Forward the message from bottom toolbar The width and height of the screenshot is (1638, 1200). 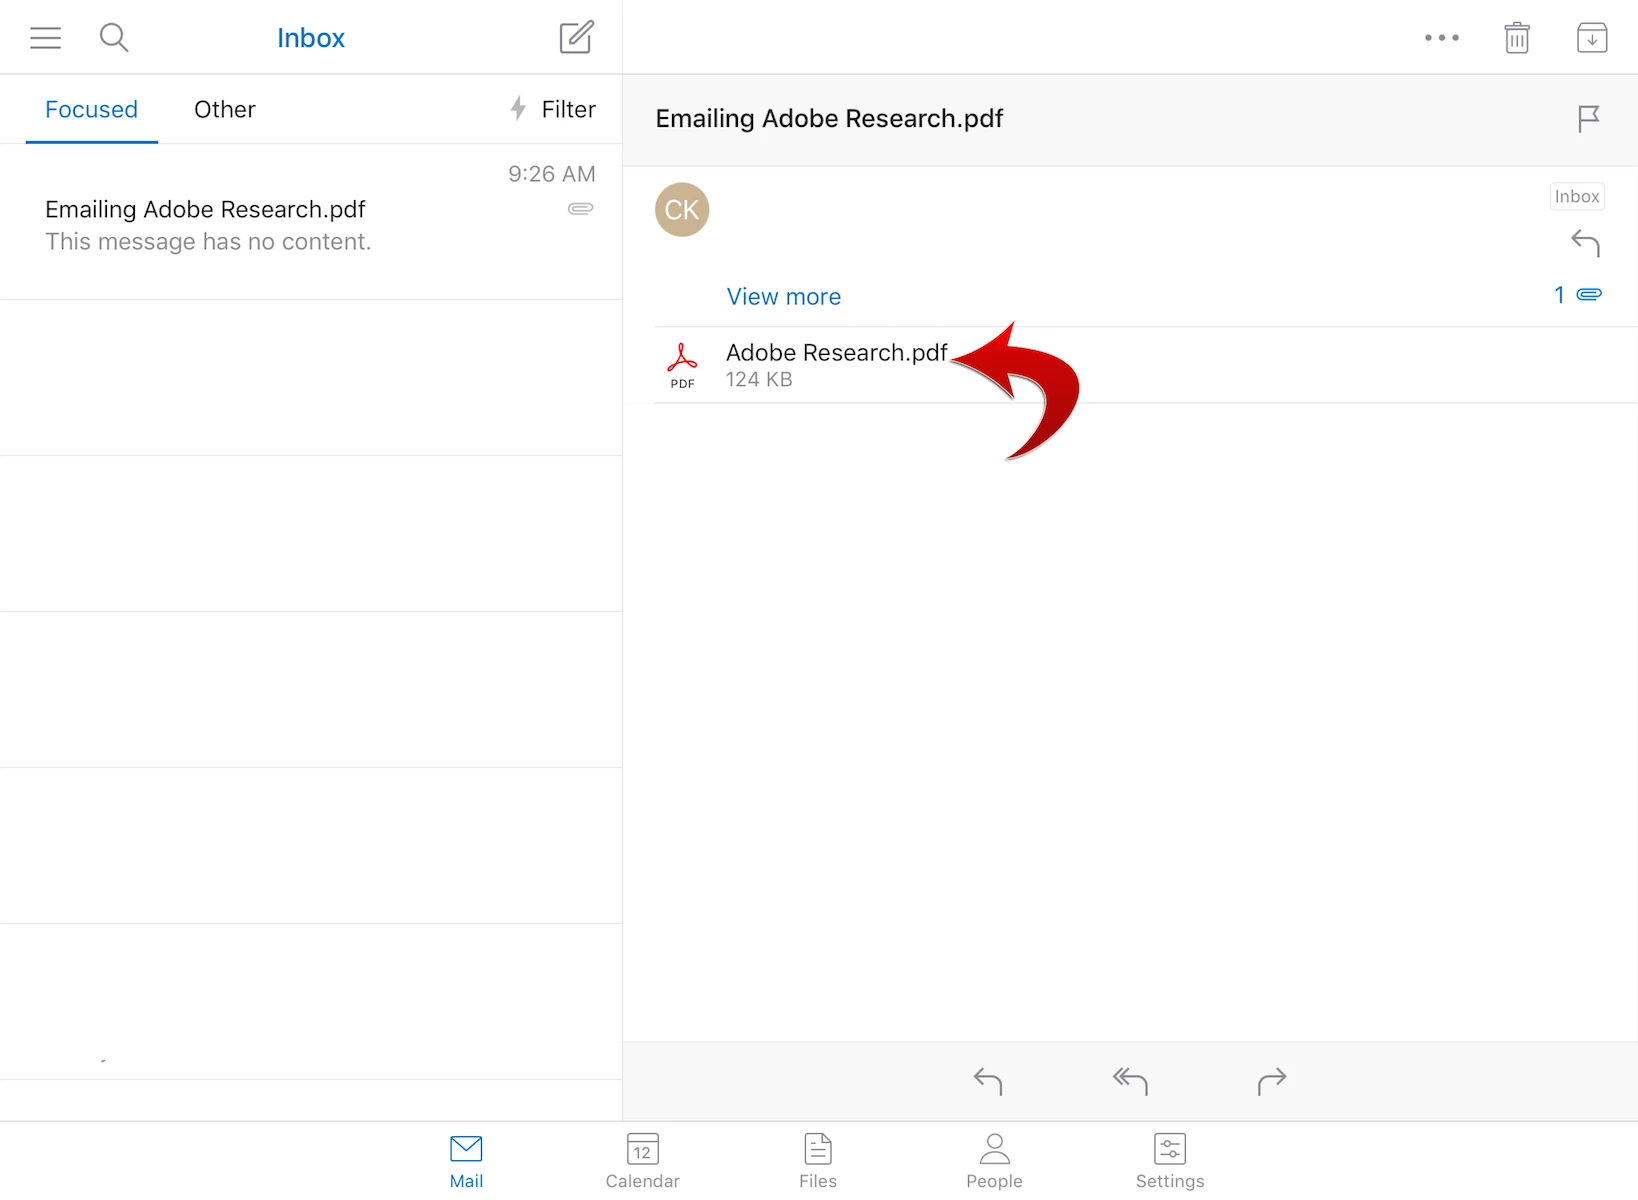click(1272, 1081)
